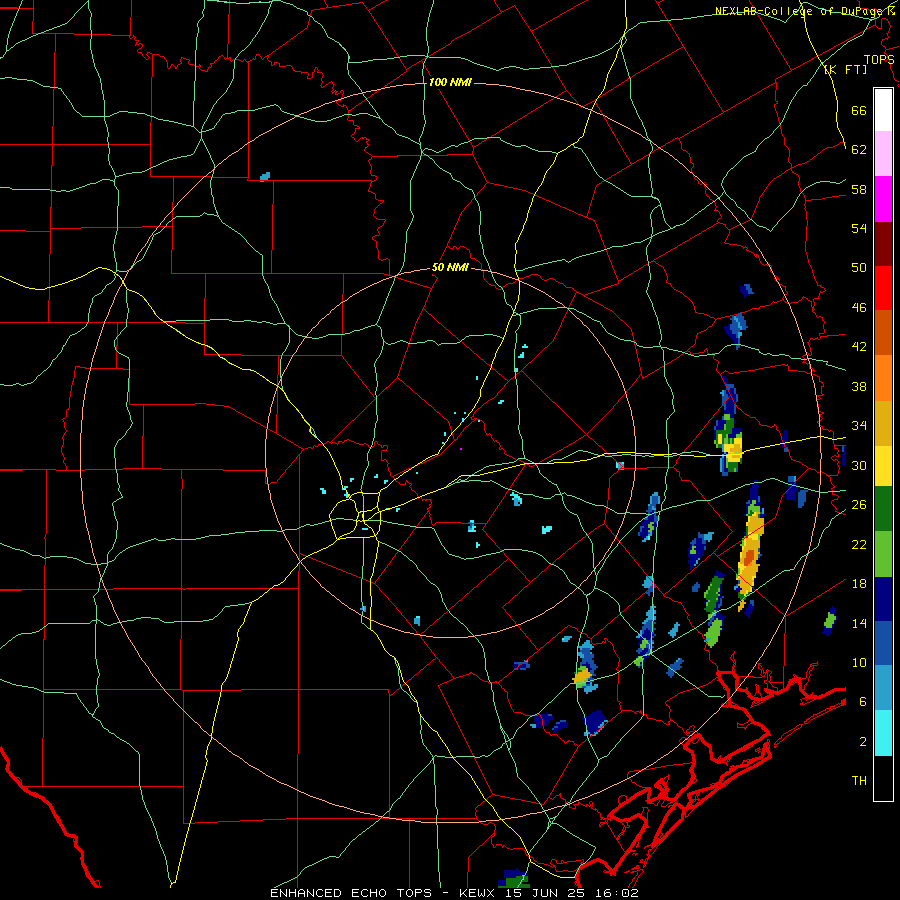Pick the cyan legend swatch
This screenshot has height=900, width=900.
883,733
